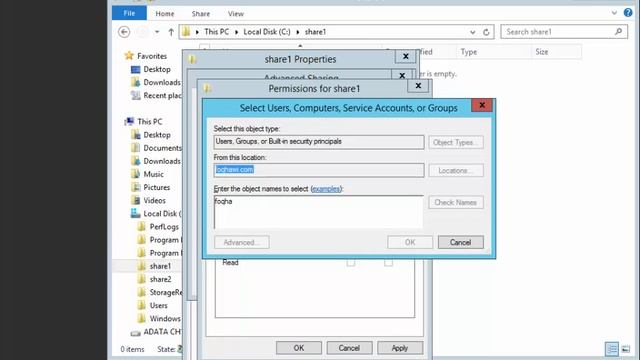Cancel the Select Users dialog
This screenshot has height=360, width=640.
(460, 242)
